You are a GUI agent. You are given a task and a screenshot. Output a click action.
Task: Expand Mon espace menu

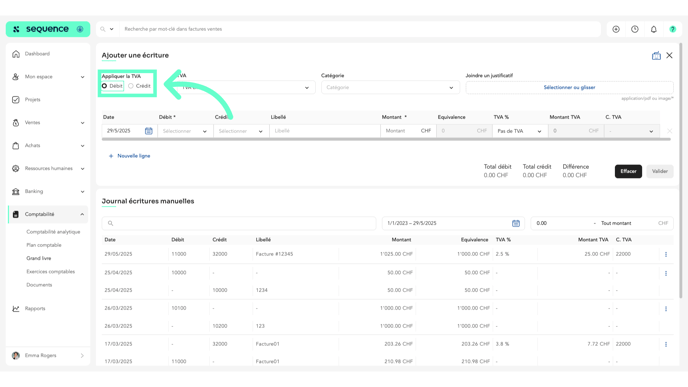pyautogui.click(x=48, y=77)
